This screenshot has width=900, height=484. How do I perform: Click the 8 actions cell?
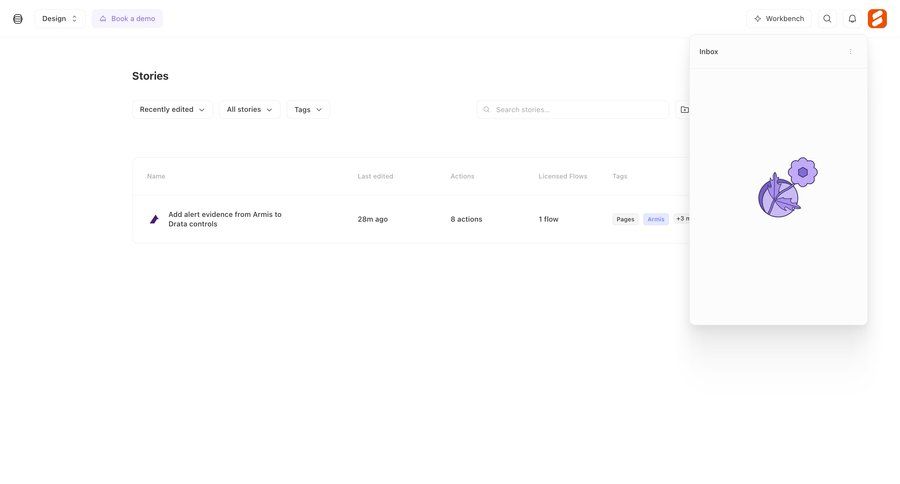click(466, 219)
